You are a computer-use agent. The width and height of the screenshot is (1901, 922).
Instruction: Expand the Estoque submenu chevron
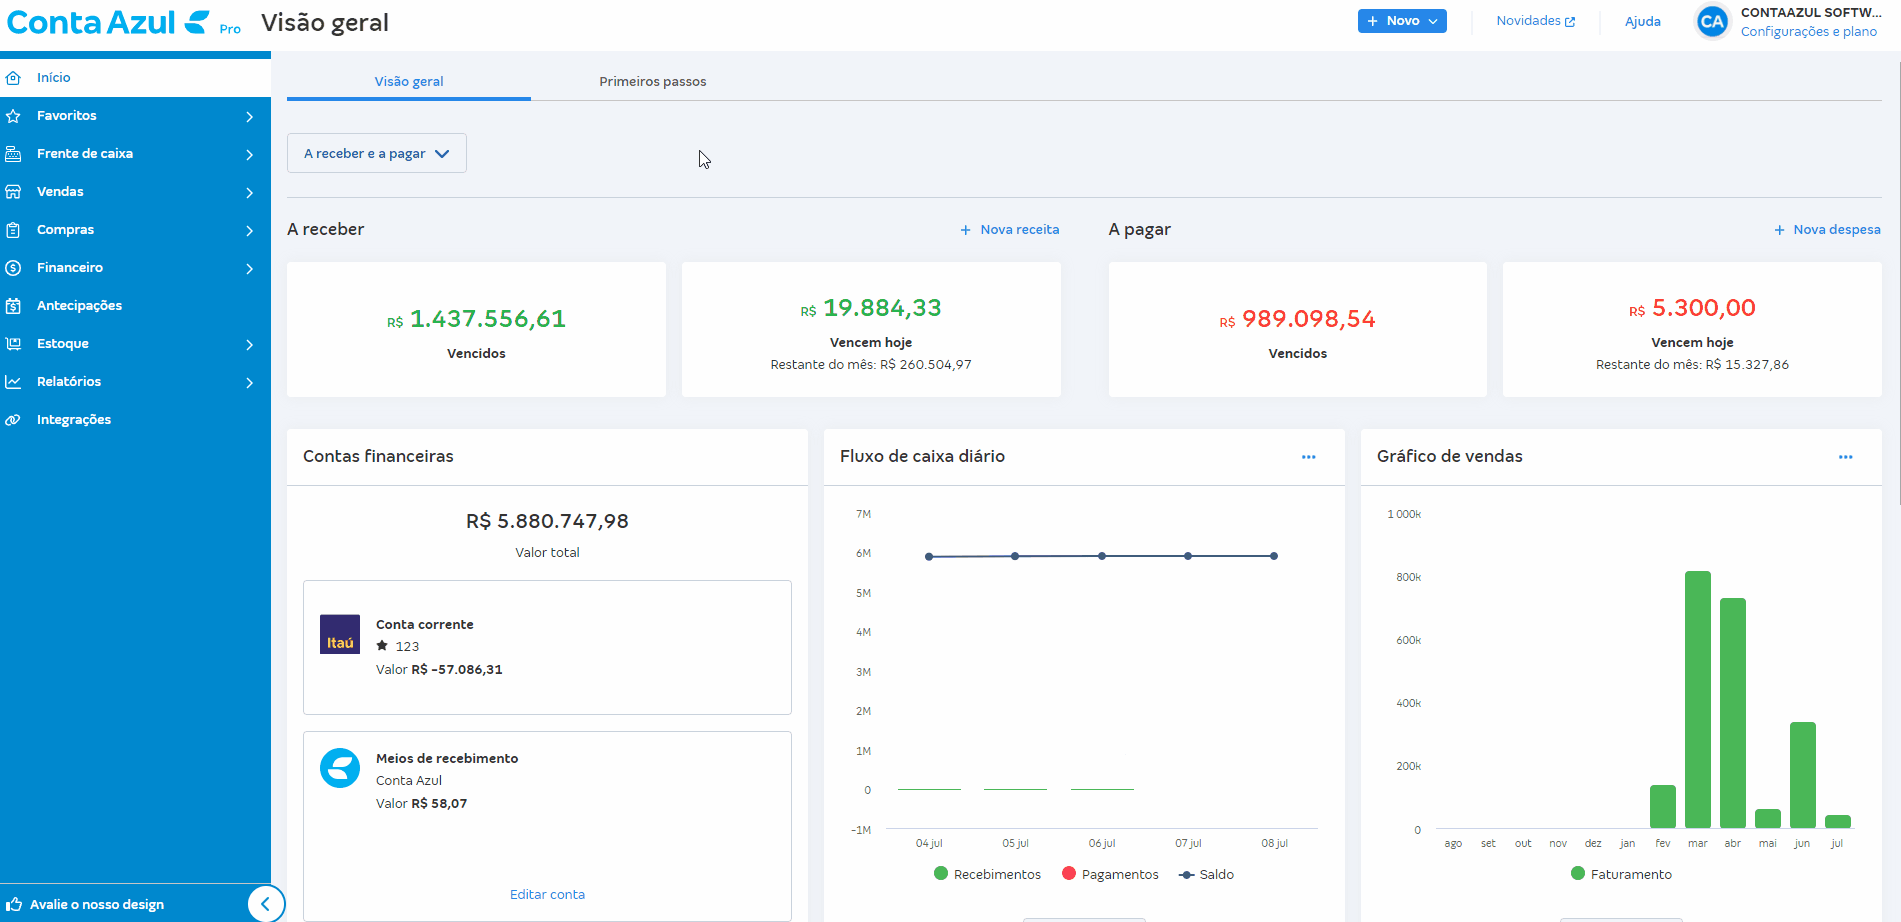(249, 345)
